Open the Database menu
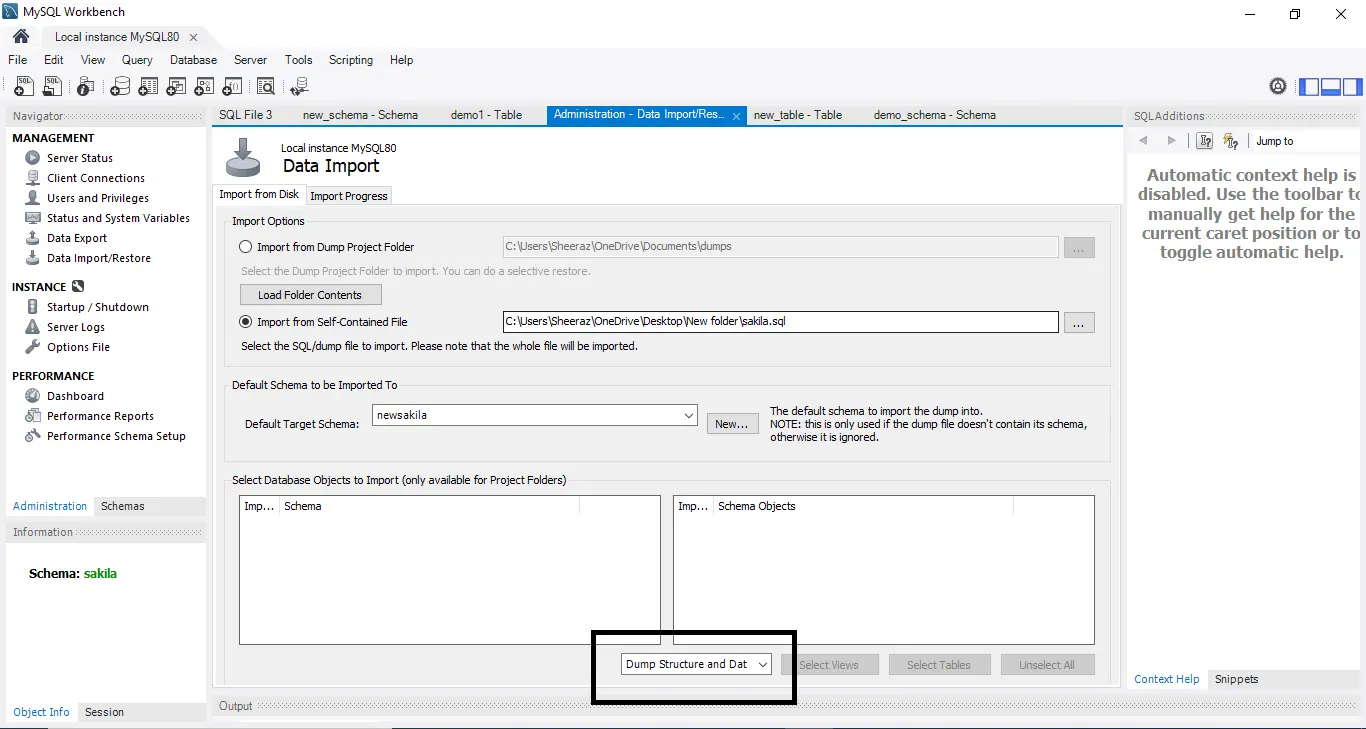Image resolution: width=1366 pixels, height=729 pixels. [x=193, y=60]
